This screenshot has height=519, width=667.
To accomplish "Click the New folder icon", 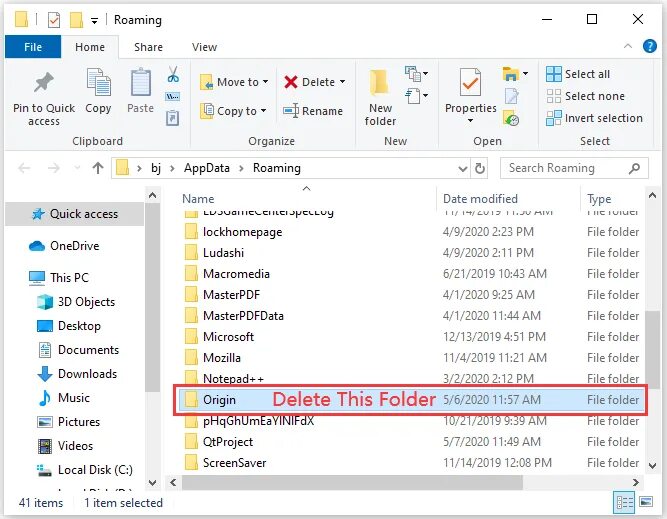I will 379,83.
